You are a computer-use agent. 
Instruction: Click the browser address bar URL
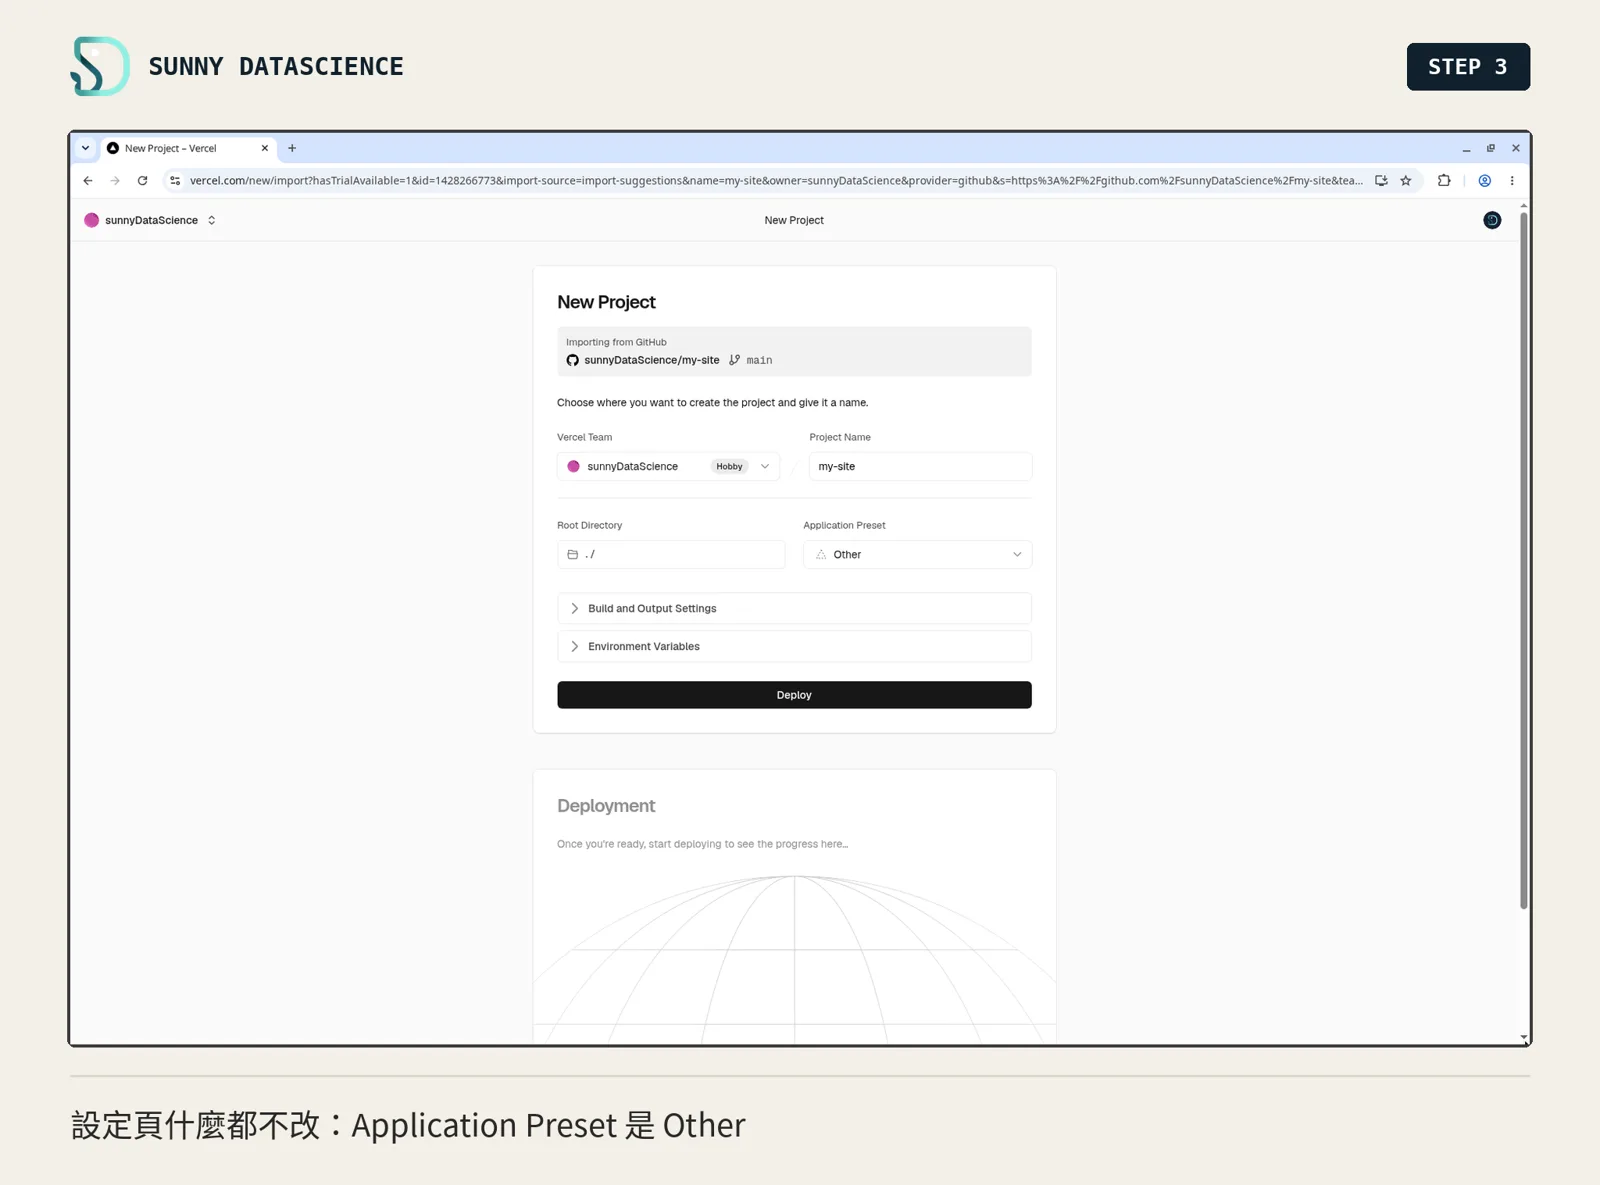coord(775,181)
